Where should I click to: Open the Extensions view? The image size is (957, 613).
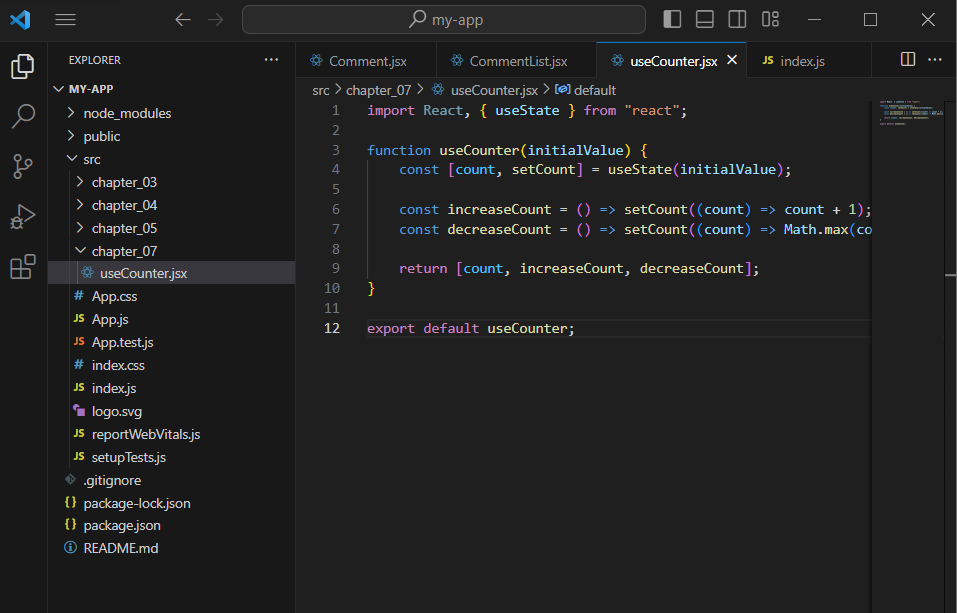point(23,267)
